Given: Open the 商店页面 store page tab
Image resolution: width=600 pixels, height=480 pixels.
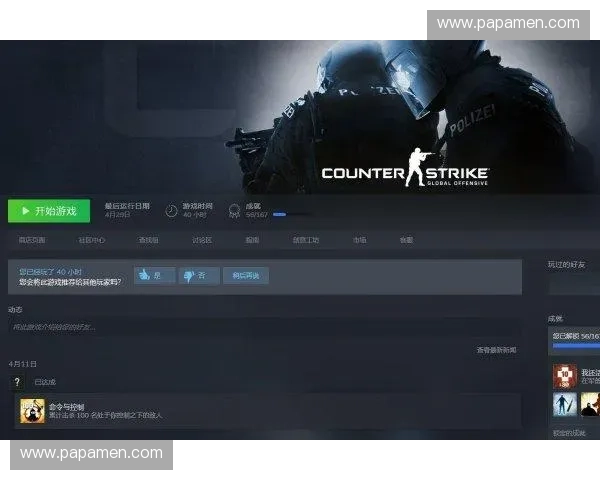Looking at the screenshot, I should click(x=32, y=240).
